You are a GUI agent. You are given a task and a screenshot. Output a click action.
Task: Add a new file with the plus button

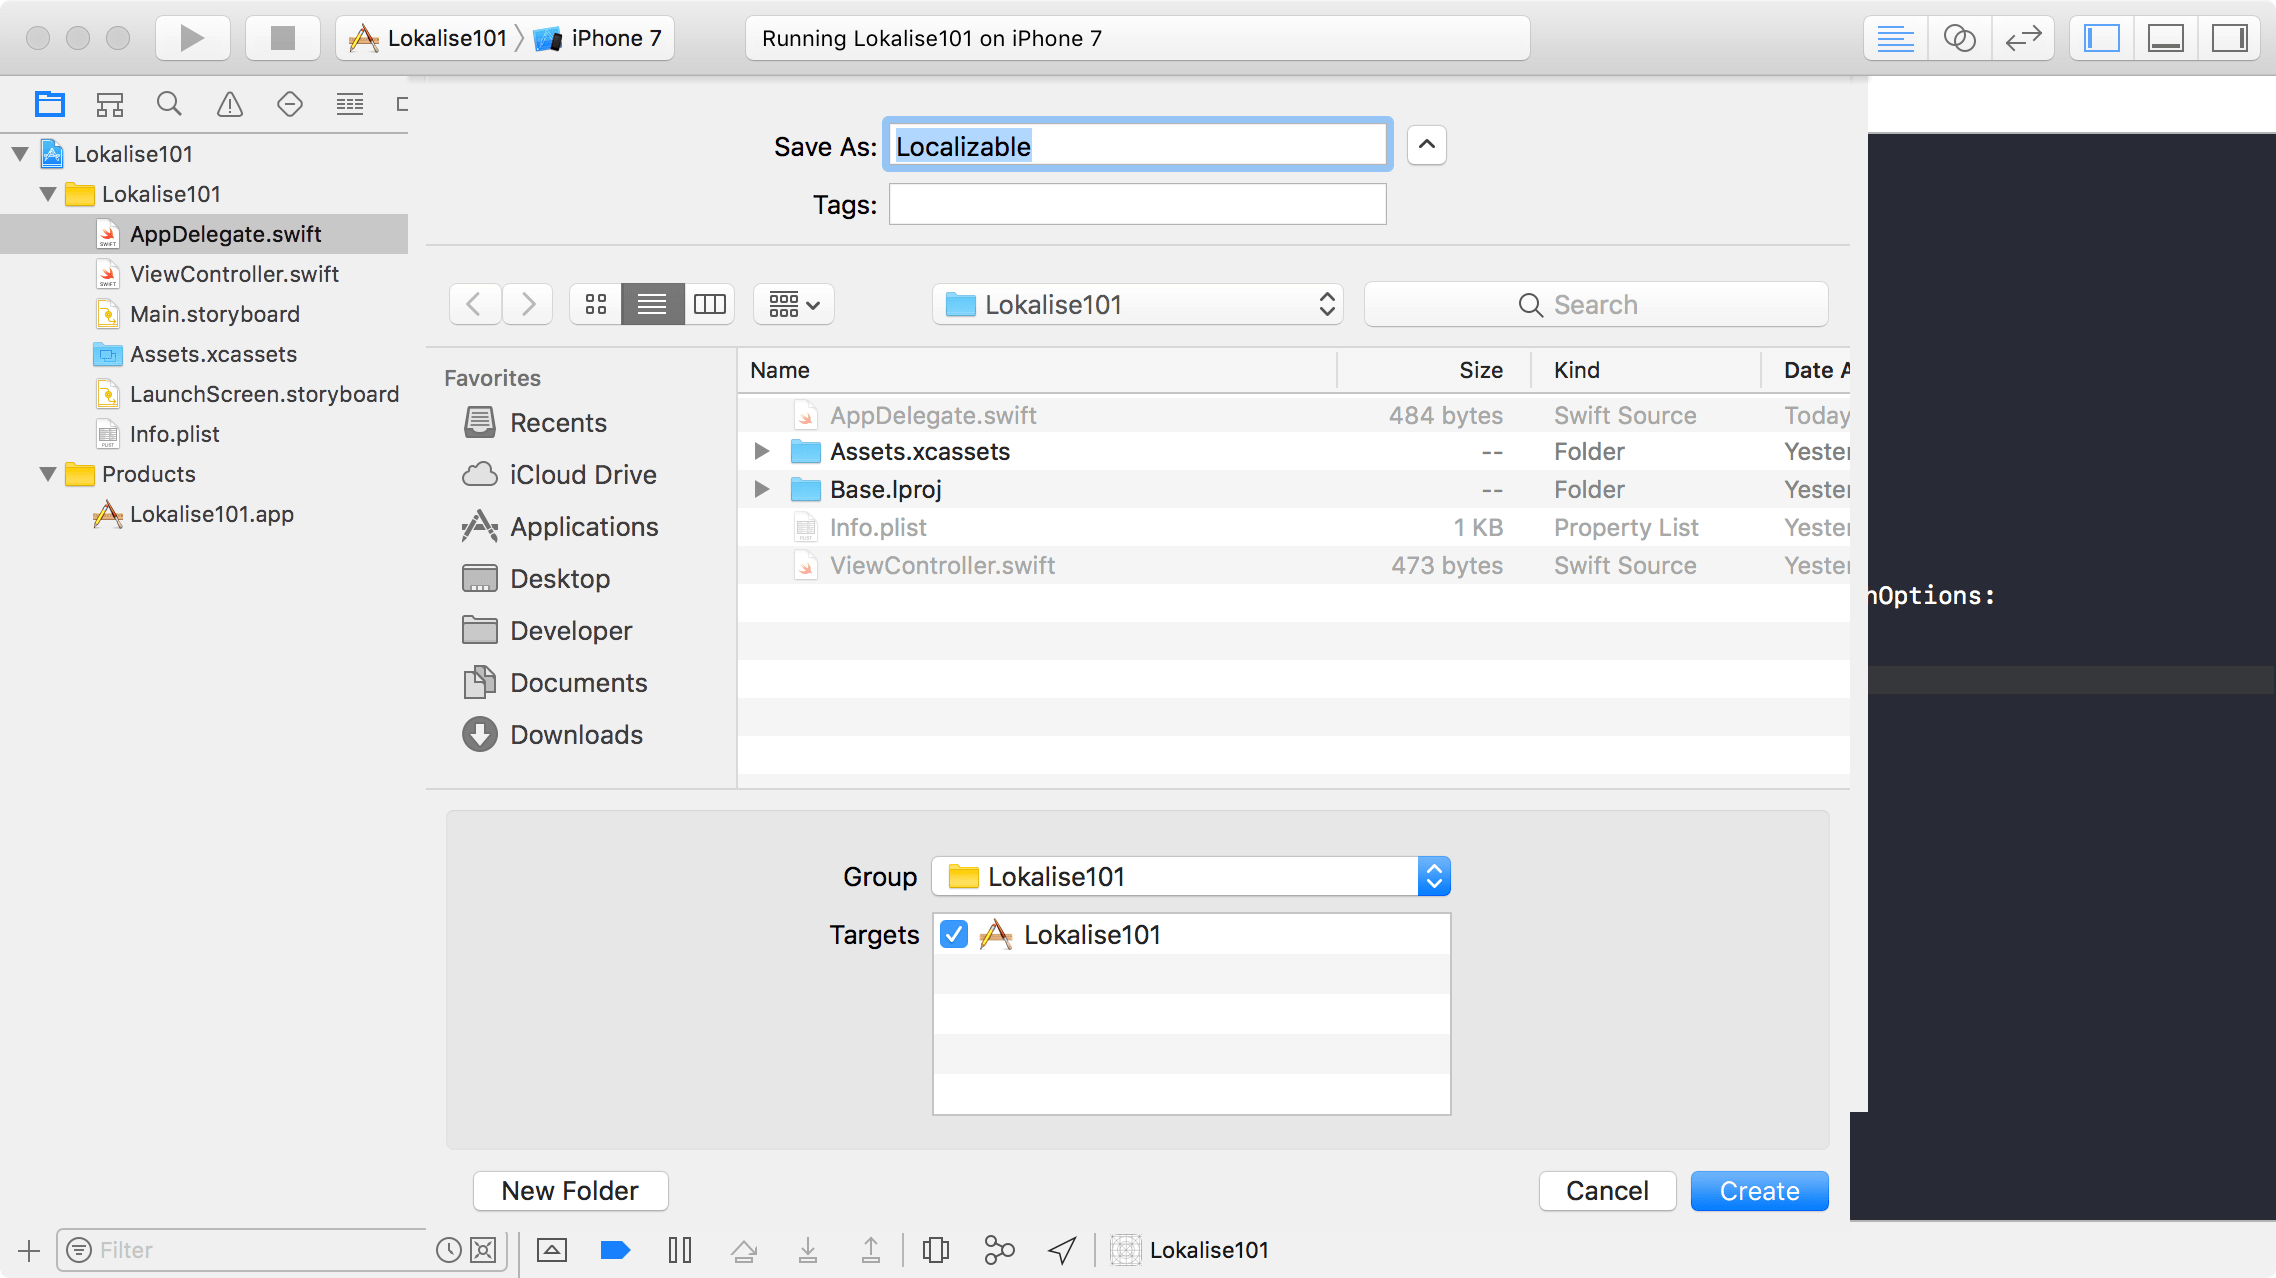(29, 1250)
